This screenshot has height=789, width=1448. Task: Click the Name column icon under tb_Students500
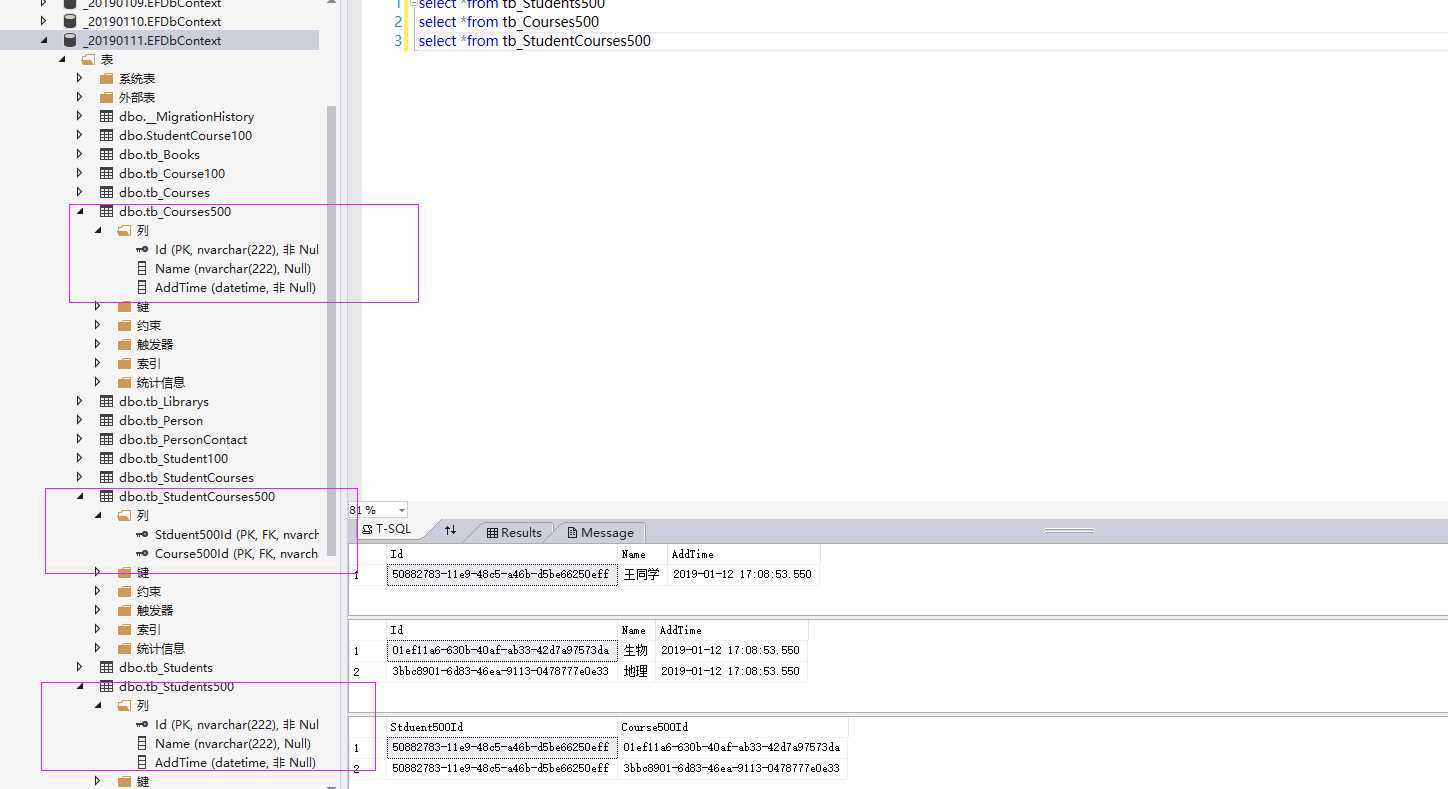pos(142,744)
